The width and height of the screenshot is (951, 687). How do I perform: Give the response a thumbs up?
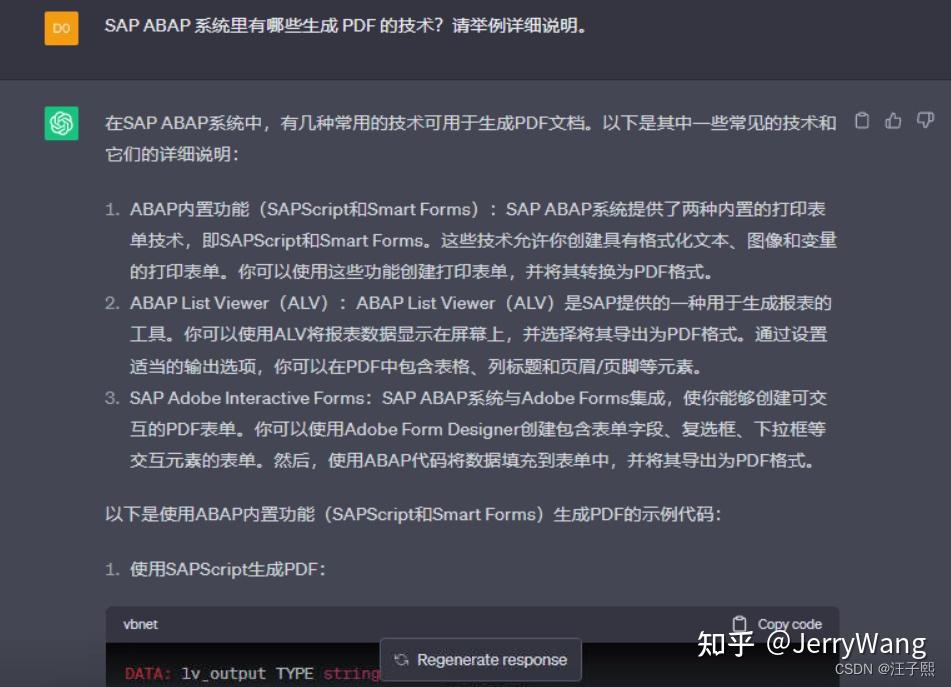tap(893, 121)
